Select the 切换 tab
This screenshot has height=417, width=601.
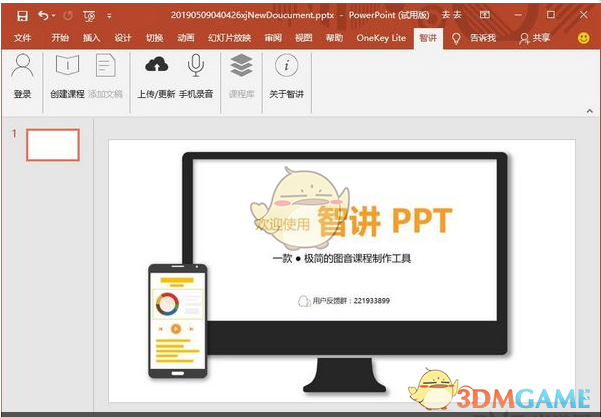point(154,38)
